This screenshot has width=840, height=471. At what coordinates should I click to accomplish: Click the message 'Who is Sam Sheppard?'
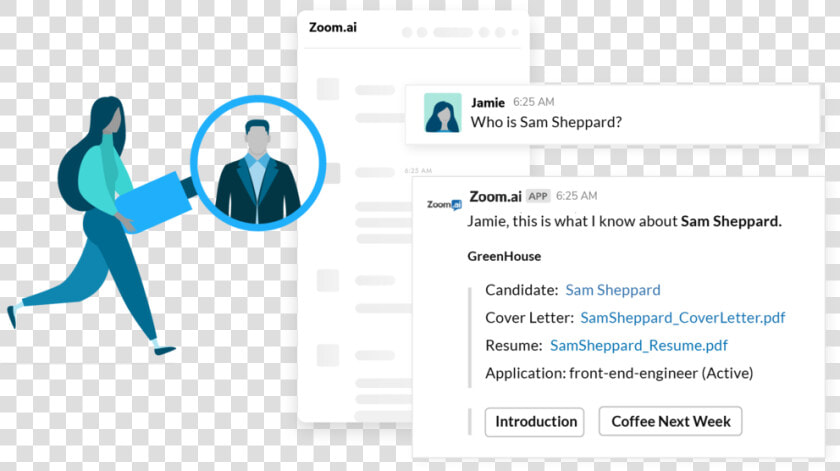pos(546,122)
